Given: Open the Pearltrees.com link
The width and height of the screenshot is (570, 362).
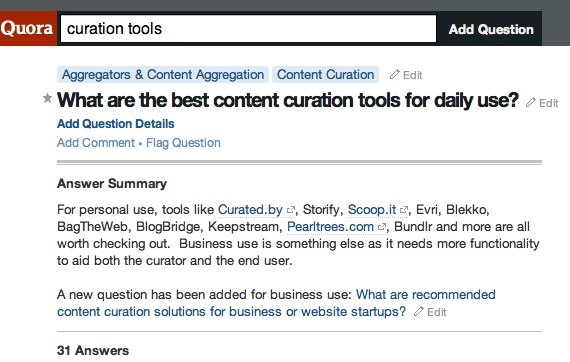Looking at the screenshot, I should (x=330, y=227).
